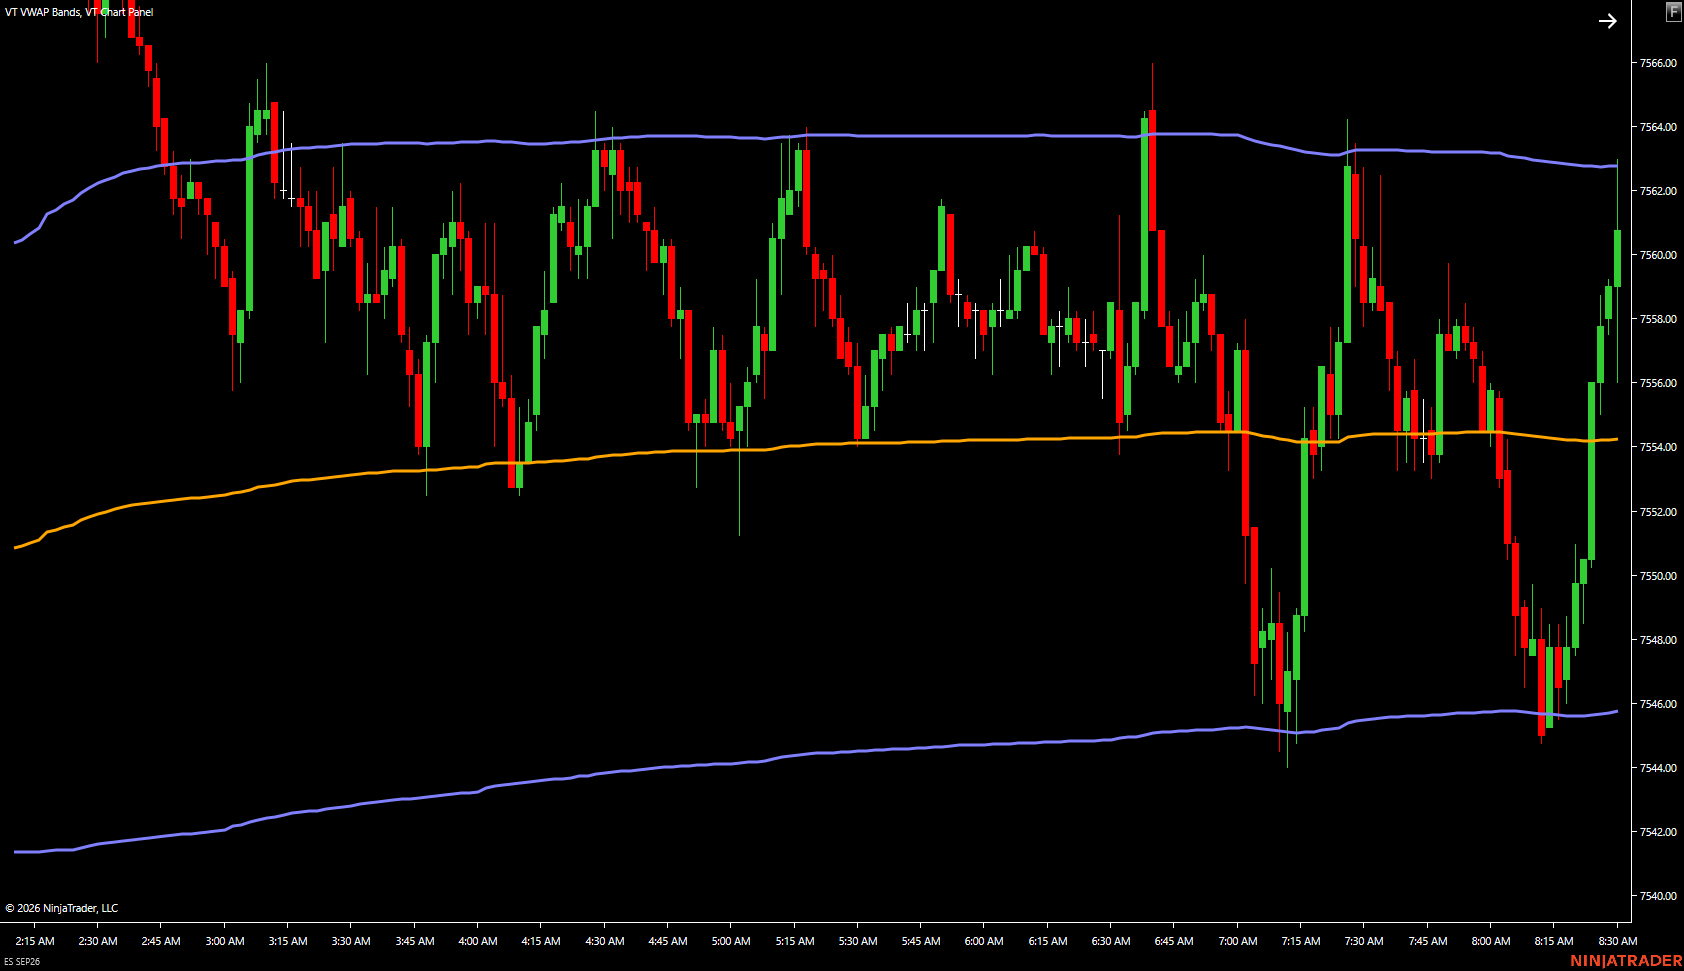Viewport: 1684px width, 971px height.
Task: Click the 2:30 AM time axis label
Action: pyautogui.click(x=98, y=941)
